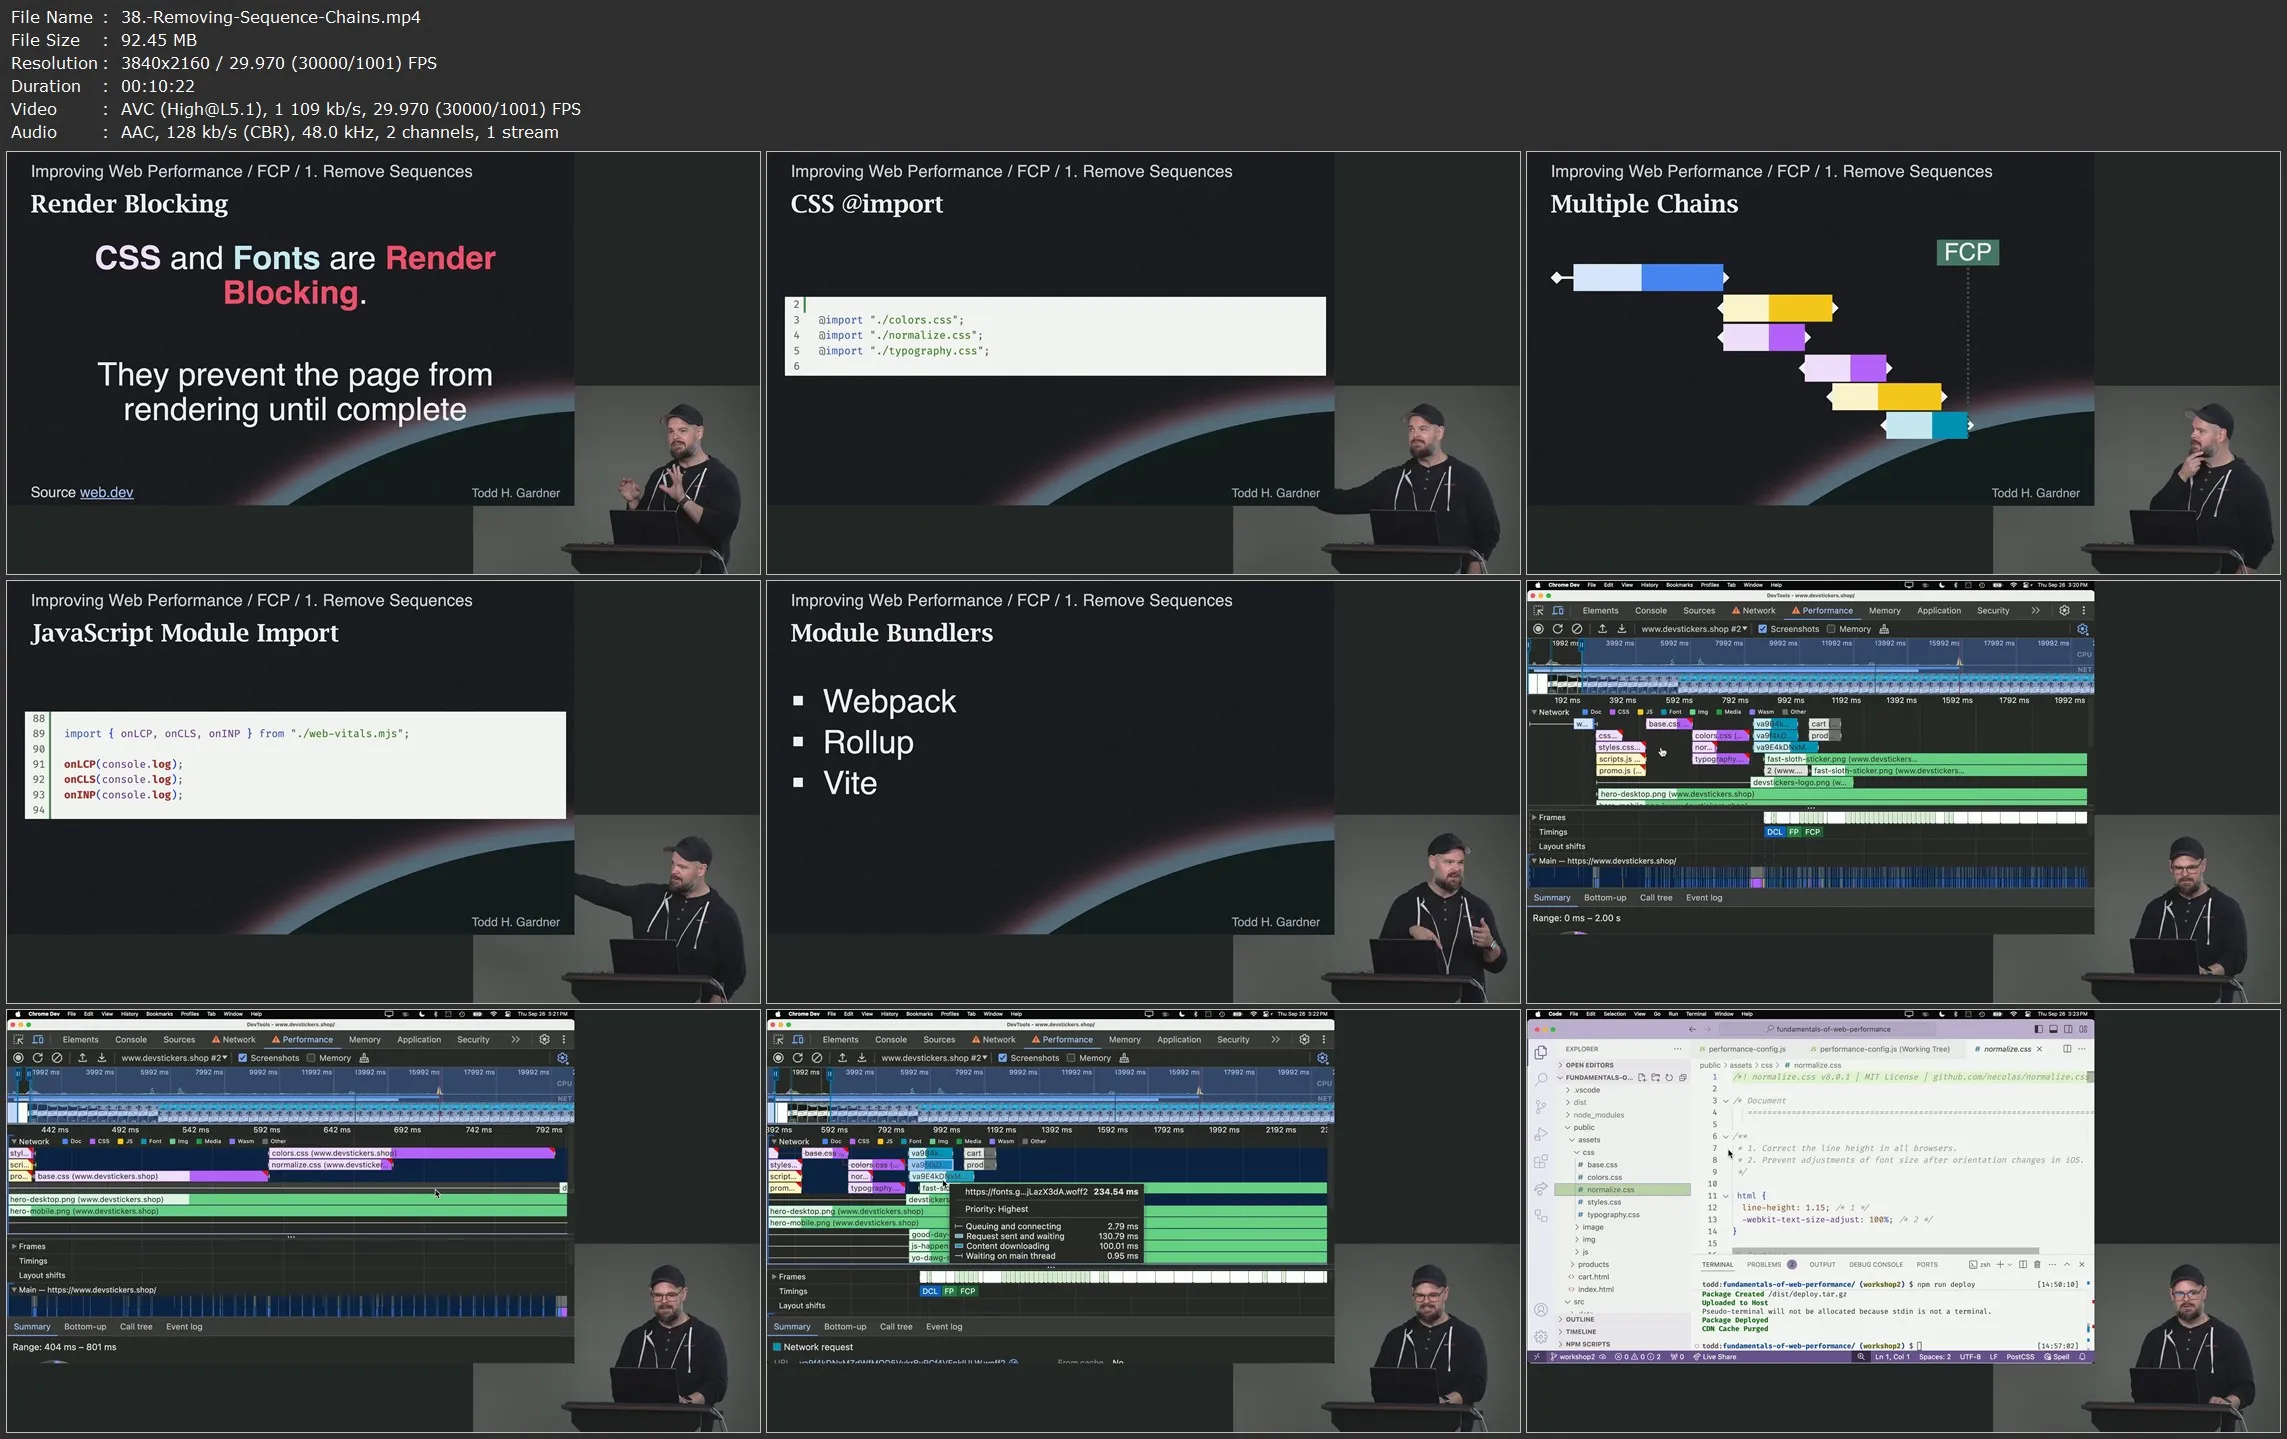Click Spaces: 2 in VS Code status bar
Screen dimensions: 2287x1439
coord(1934,1357)
